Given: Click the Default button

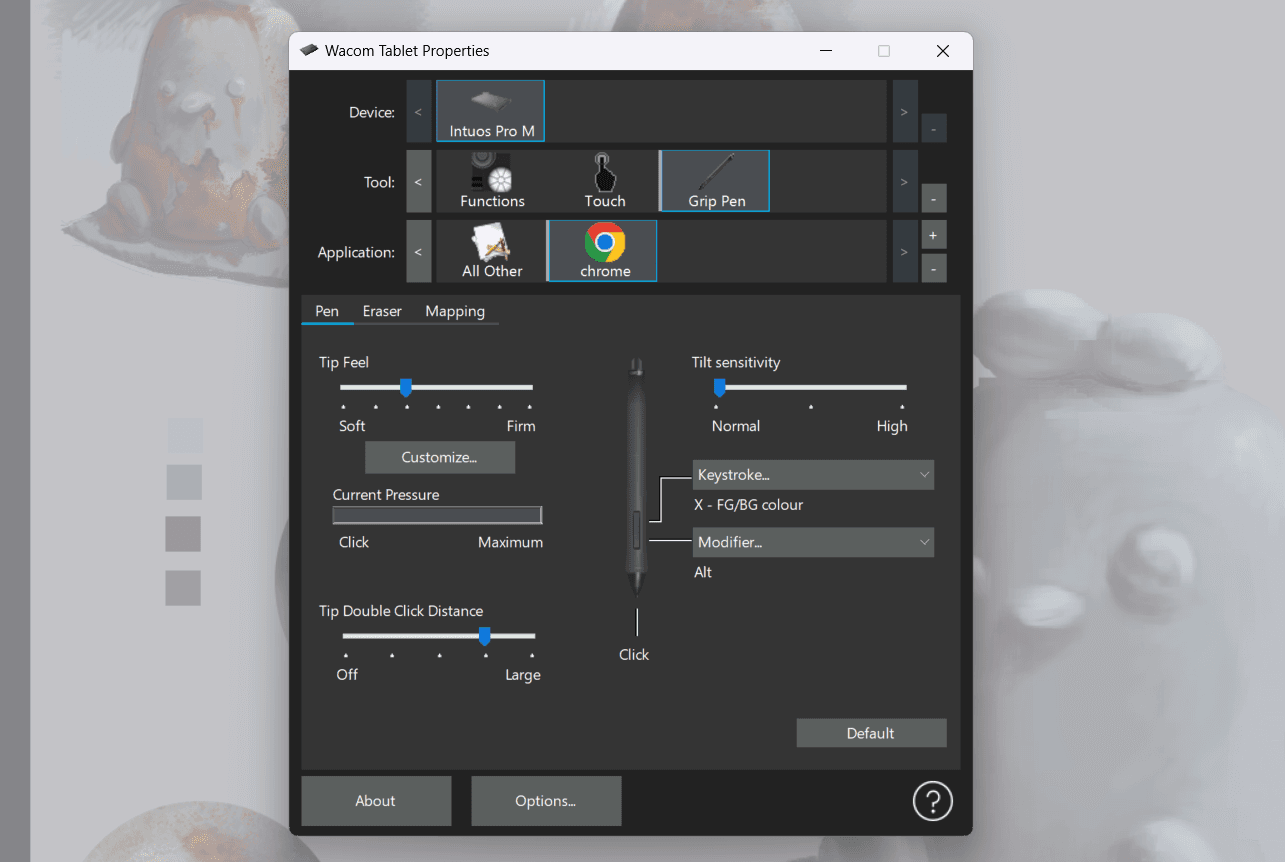Looking at the screenshot, I should (x=870, y=733).
